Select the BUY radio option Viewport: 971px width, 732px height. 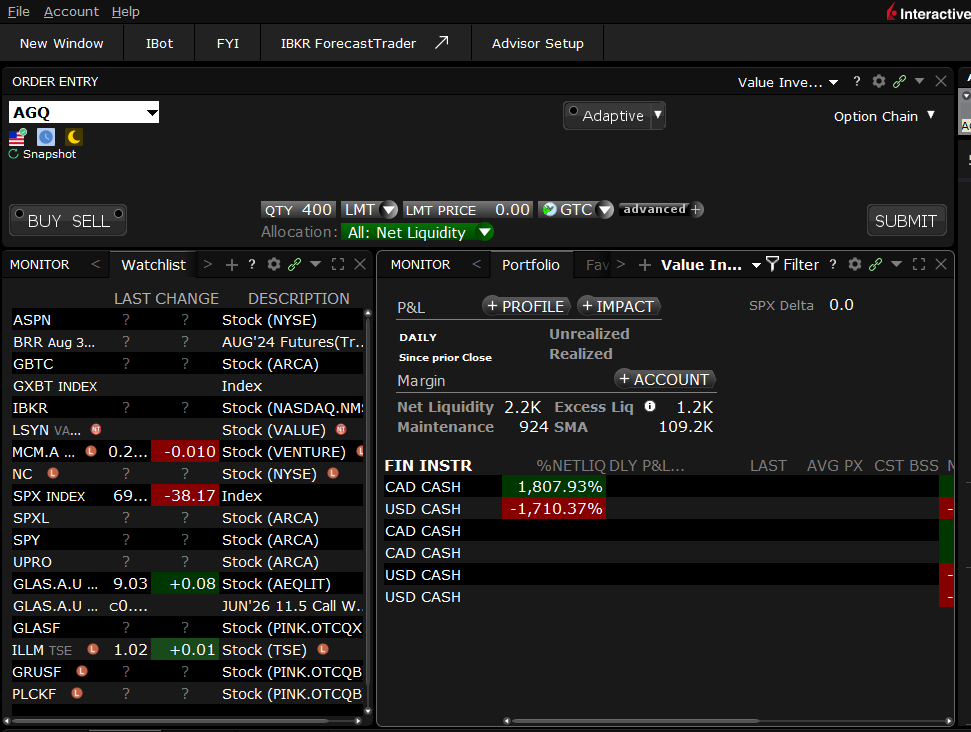19,214
